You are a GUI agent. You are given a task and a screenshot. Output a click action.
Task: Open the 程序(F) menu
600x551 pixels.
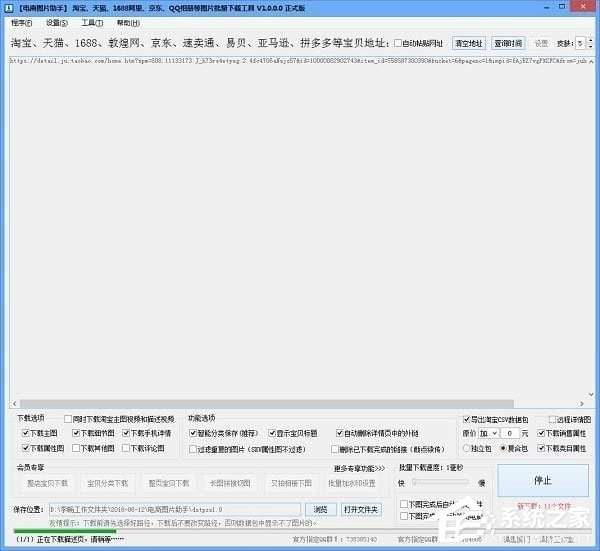pyautogui.click(x=21, y=23)
